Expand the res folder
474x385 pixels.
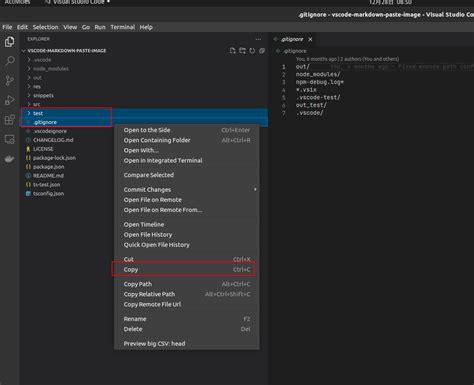coord(29,86)
